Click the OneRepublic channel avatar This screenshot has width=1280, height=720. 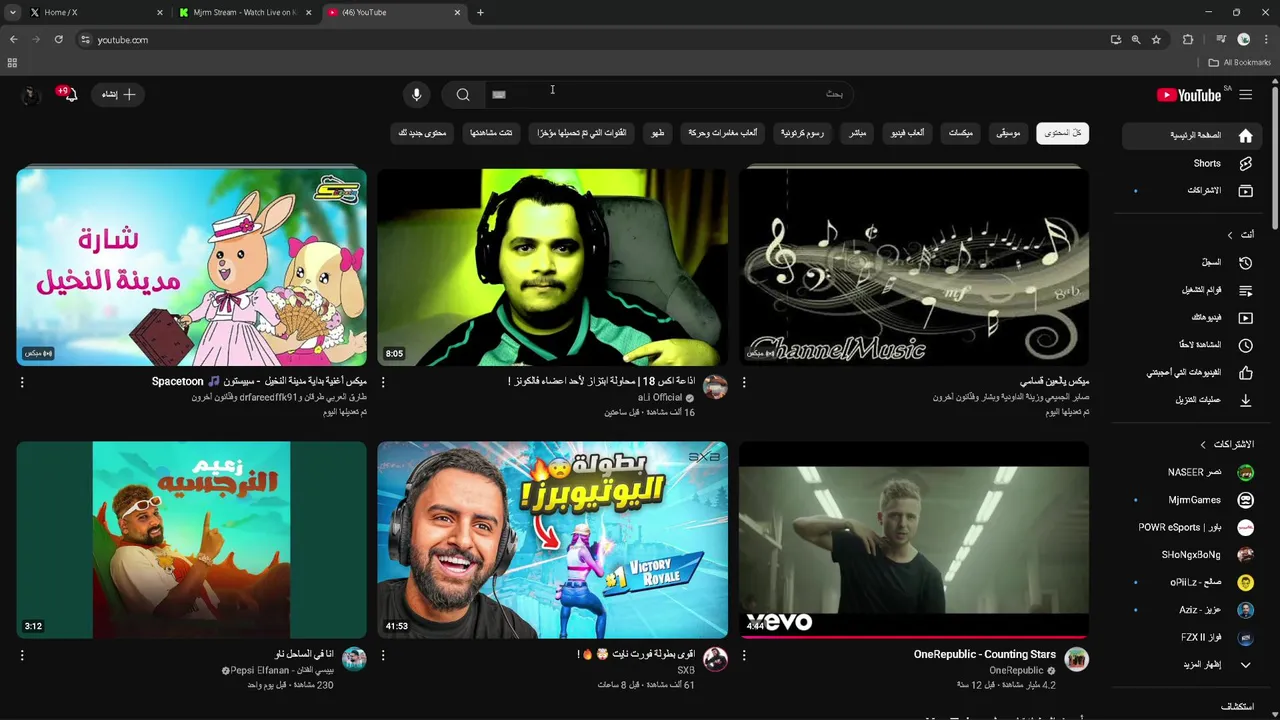tap(1076, 659)
